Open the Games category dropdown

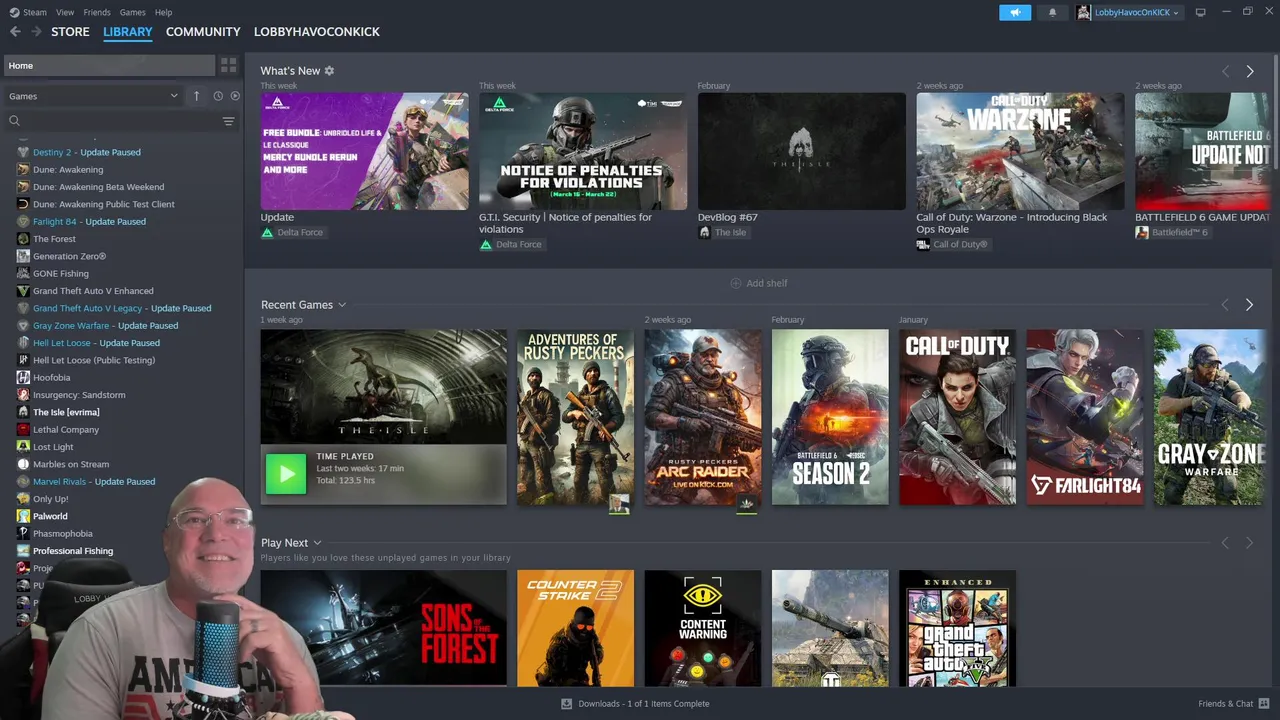pyautogui.click(x=93, y=96)
